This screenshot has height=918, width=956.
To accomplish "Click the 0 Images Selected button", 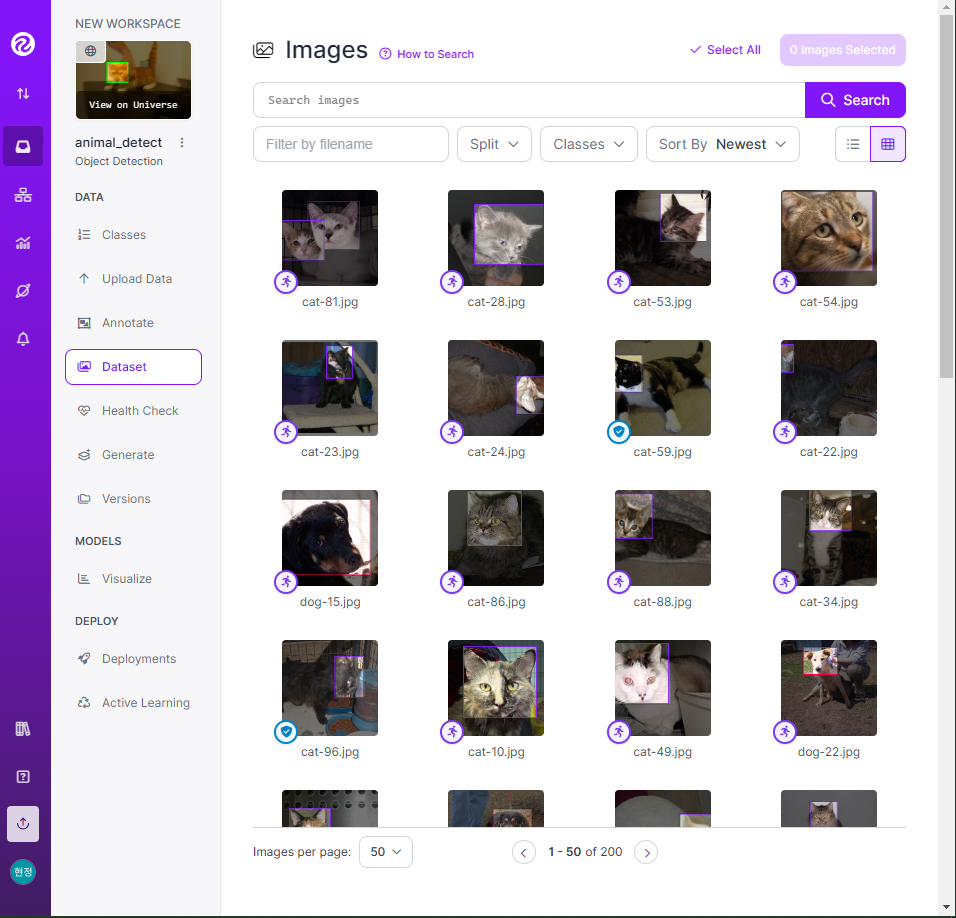I will tap(843, 50).
